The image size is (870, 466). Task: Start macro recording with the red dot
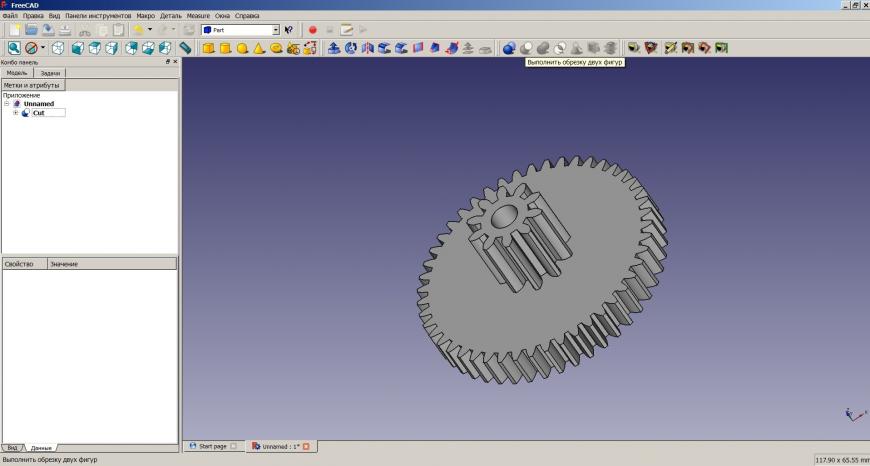pyautogui.click(x=313, y=30)
